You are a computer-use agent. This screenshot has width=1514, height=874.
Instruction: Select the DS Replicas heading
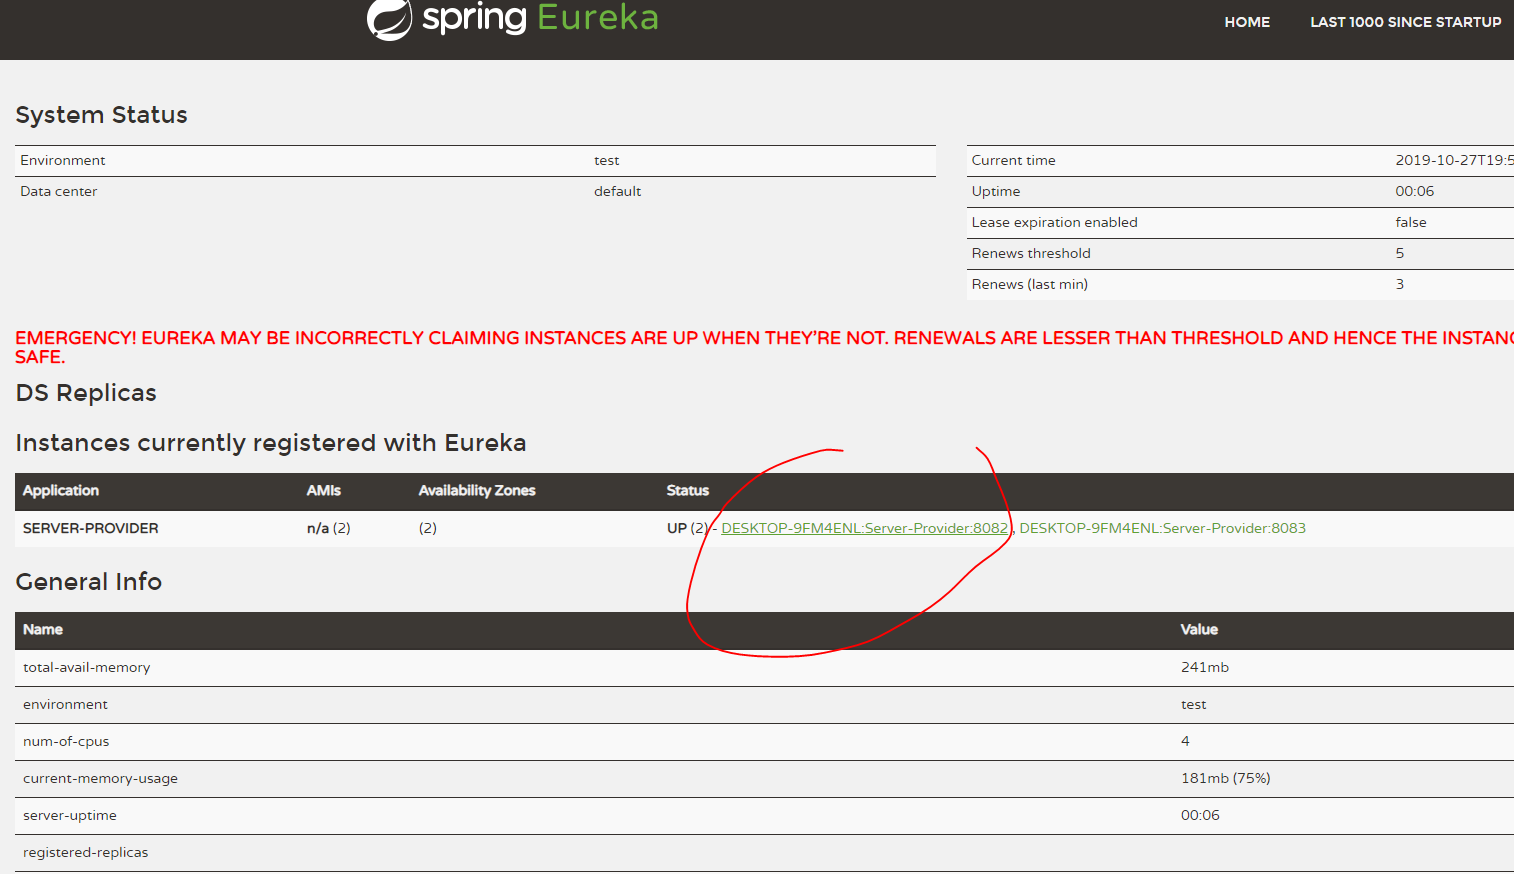(86, 393)
